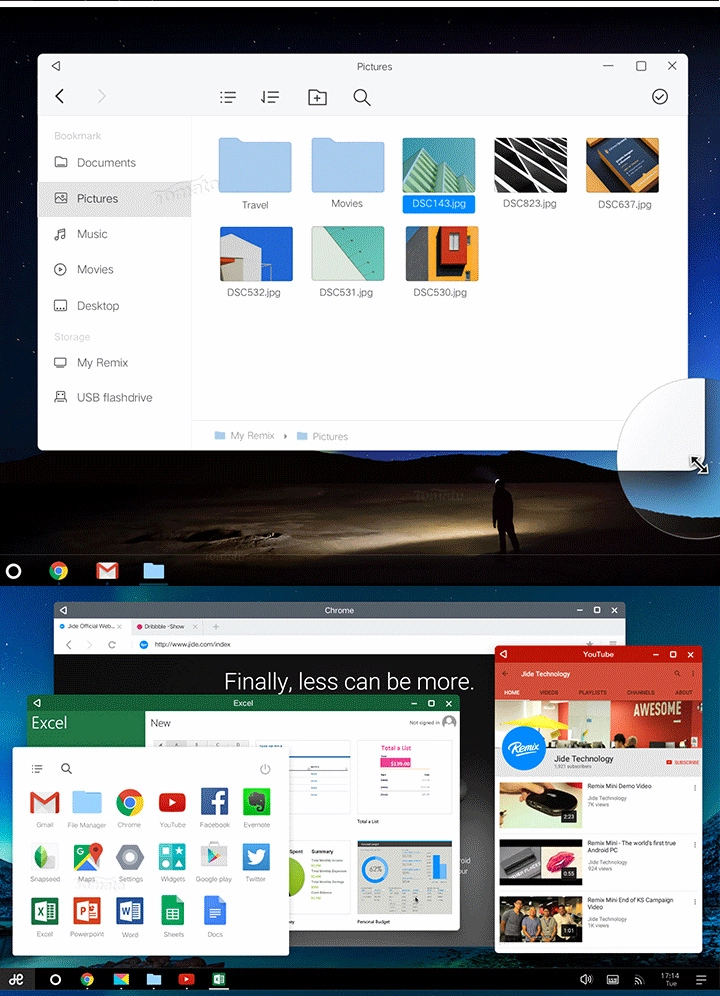The image size is (720, 996).
Task: Open Google play in the app launcher
Action: 214,862
